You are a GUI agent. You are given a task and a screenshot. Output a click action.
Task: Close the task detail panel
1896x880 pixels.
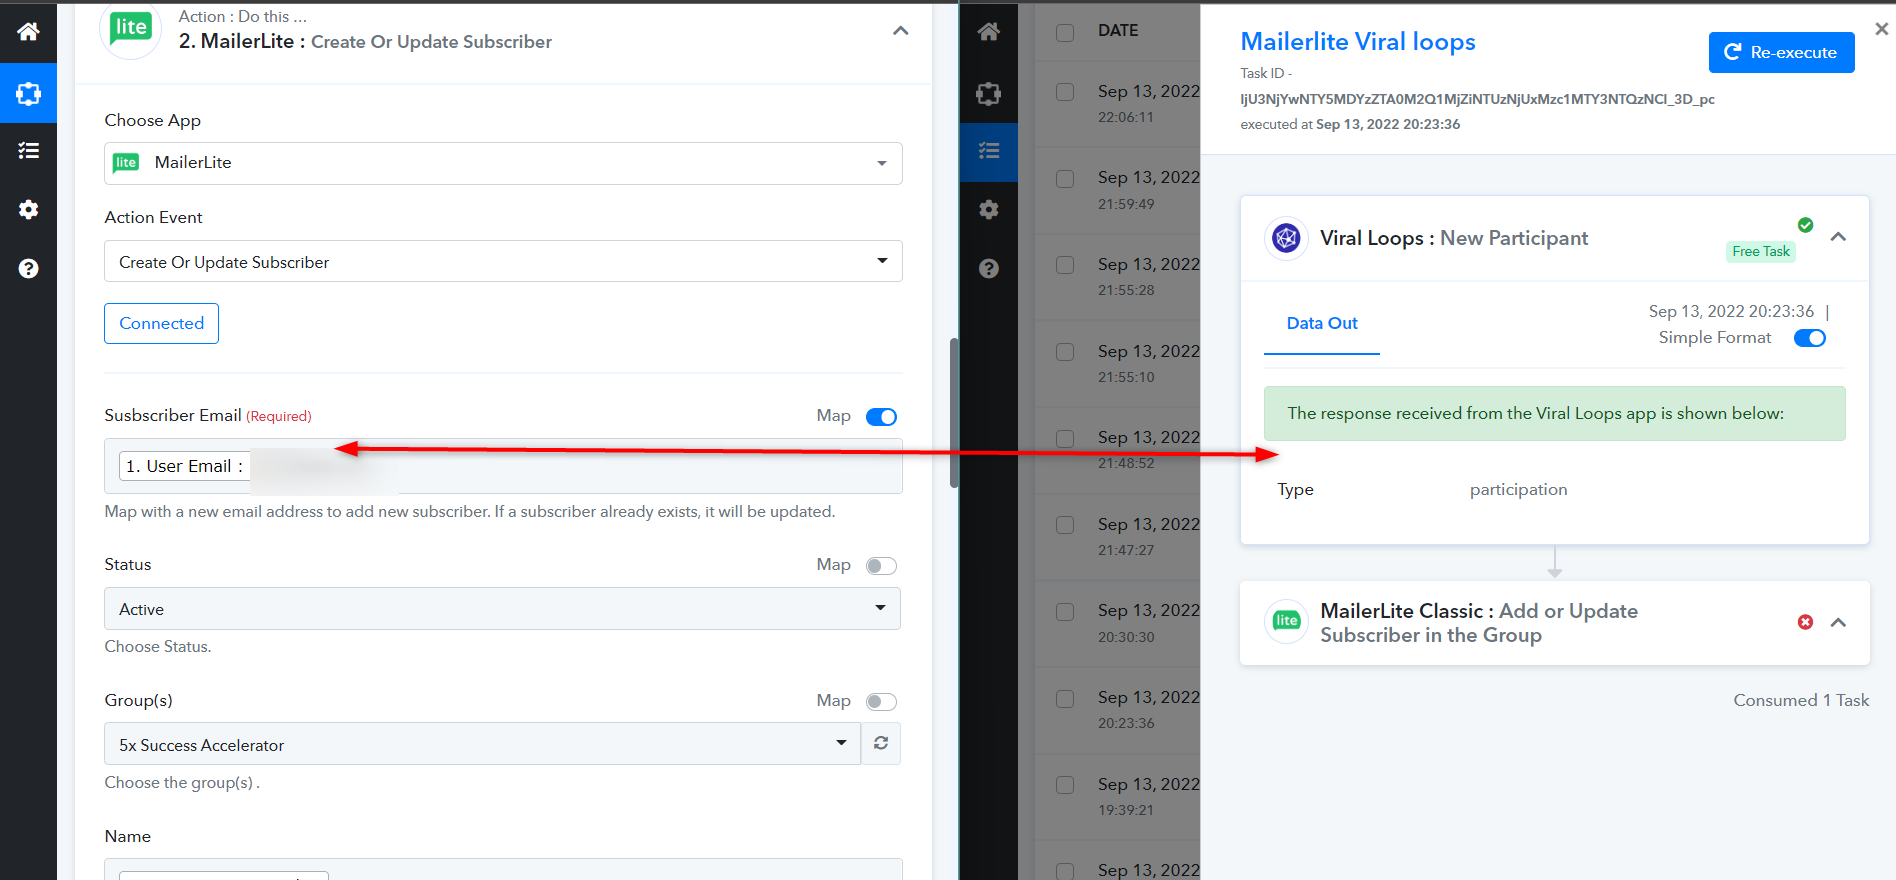pos(1882,29)
